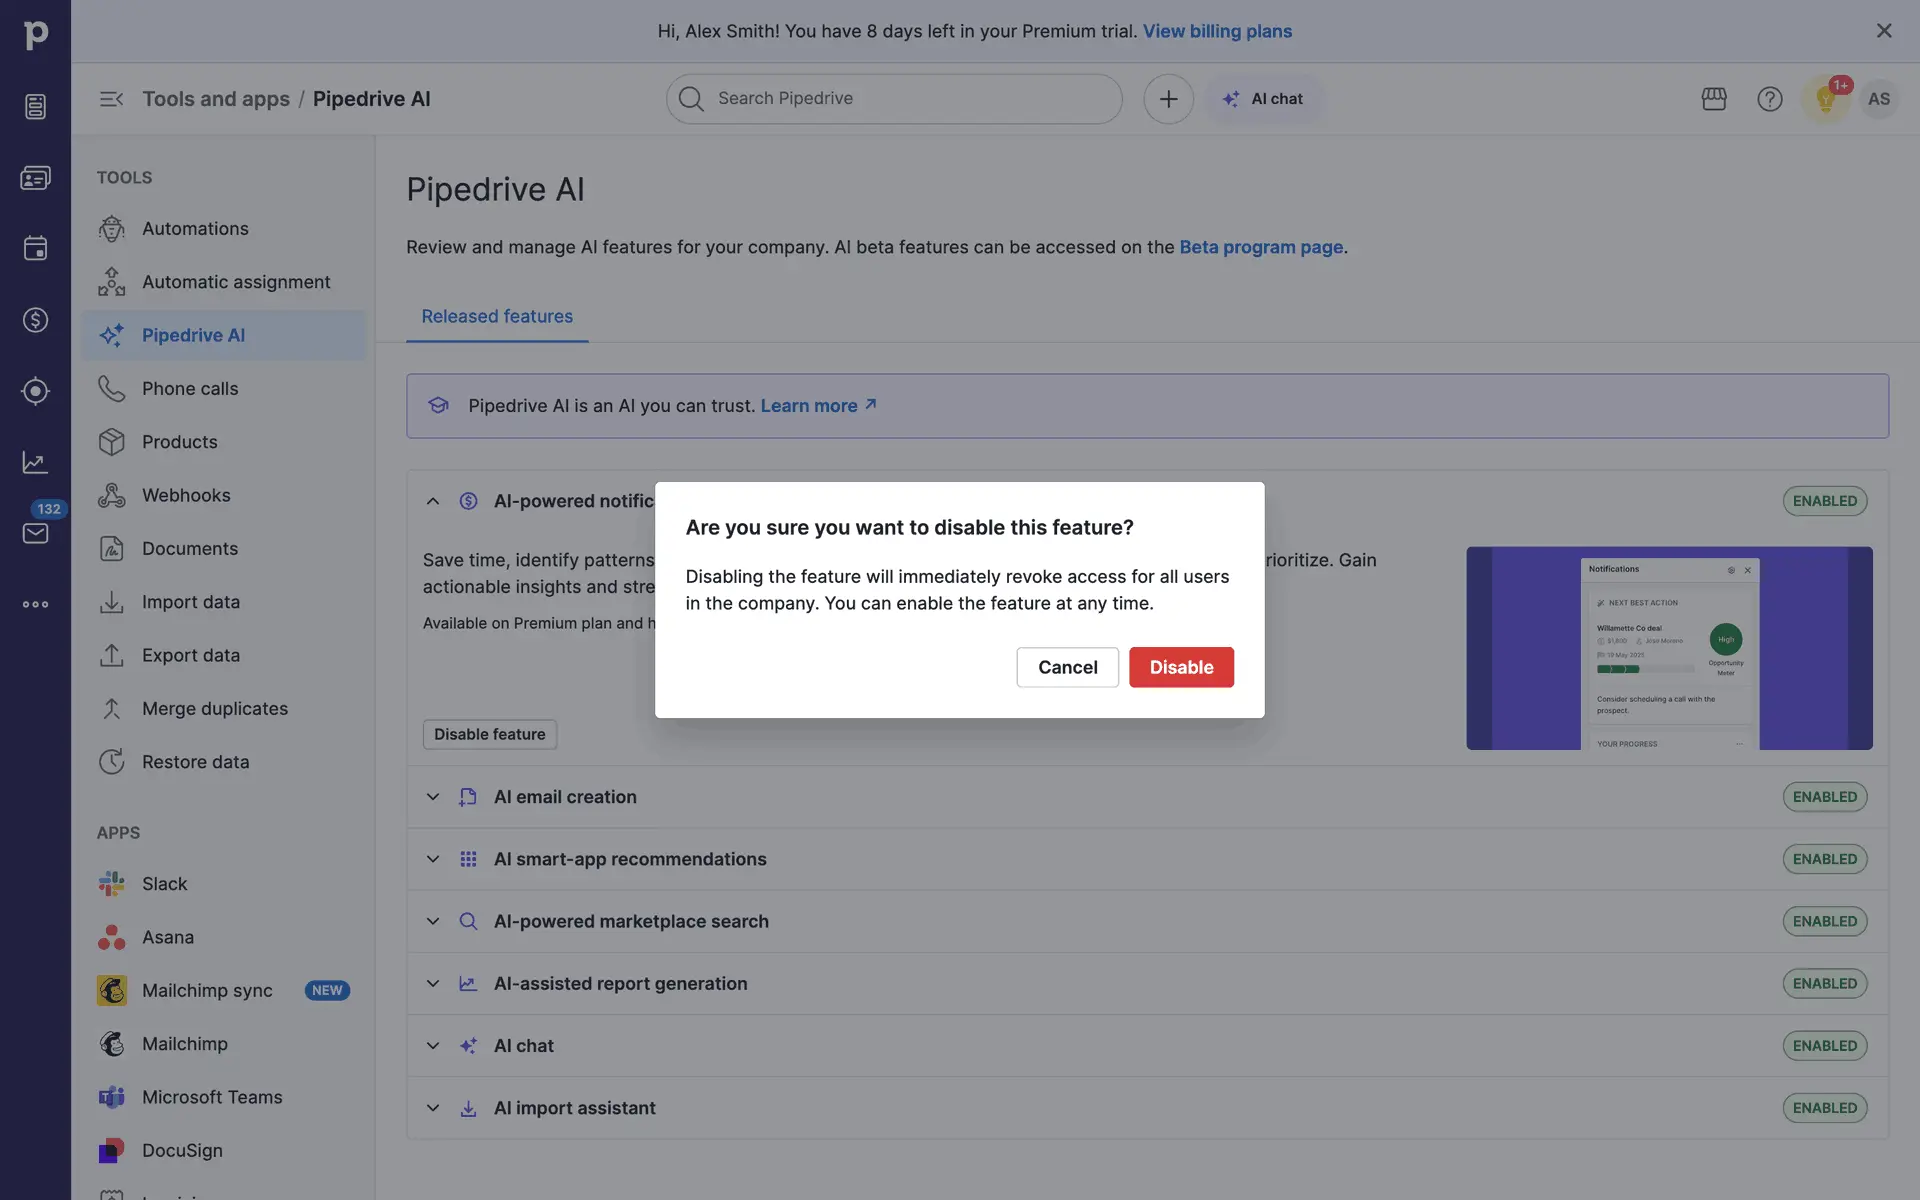Collapse sidebar using menu toggle icon
This screenshot has height=1200, width=1920.
pyautogui.click(x=111, y=99)
